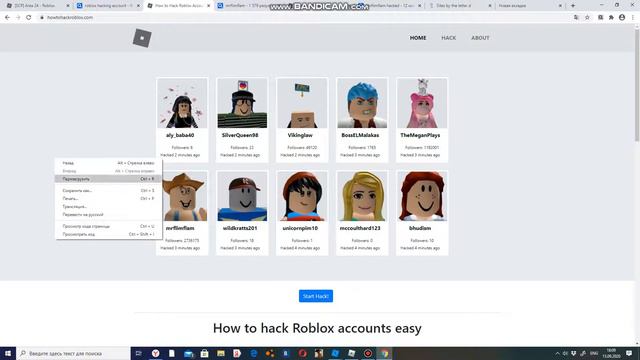Screen dimensions: 640x360
Task: Click the username text 'TheMeganPlays'
Action: (420, 135)
